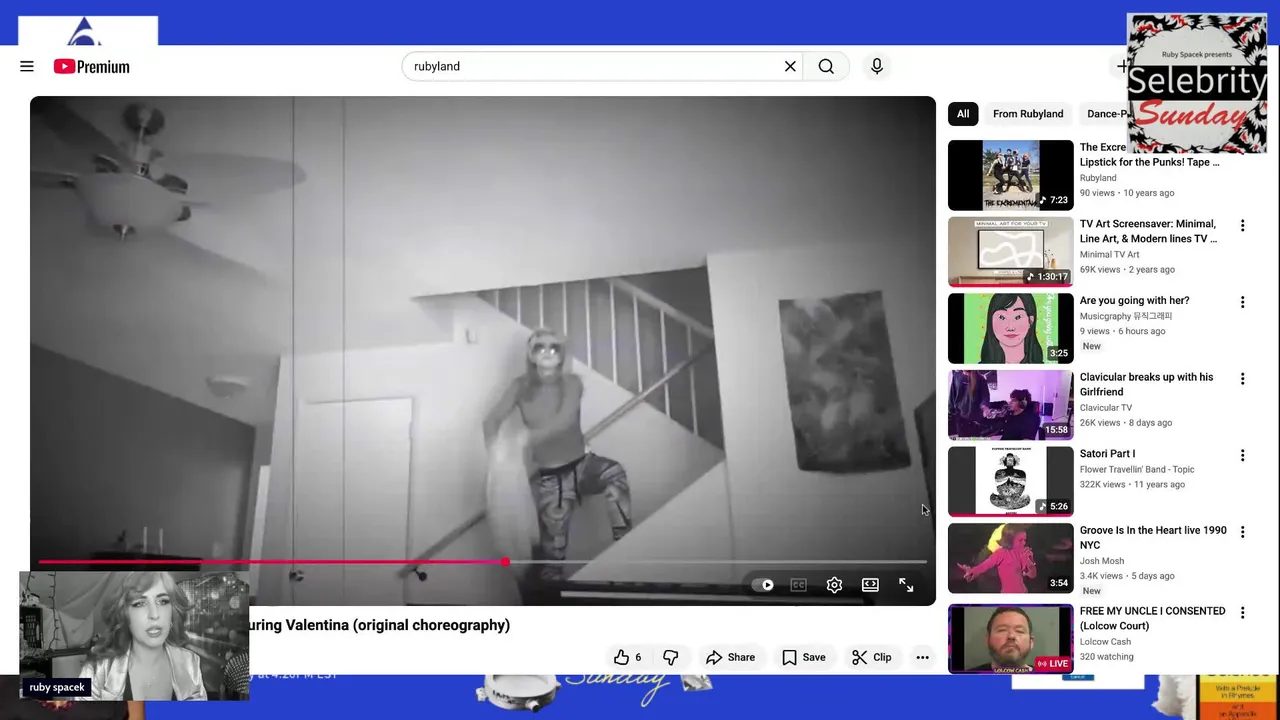Enter full screen in the video player
The width and height of the screenshot is (1280, 720).
906,585
